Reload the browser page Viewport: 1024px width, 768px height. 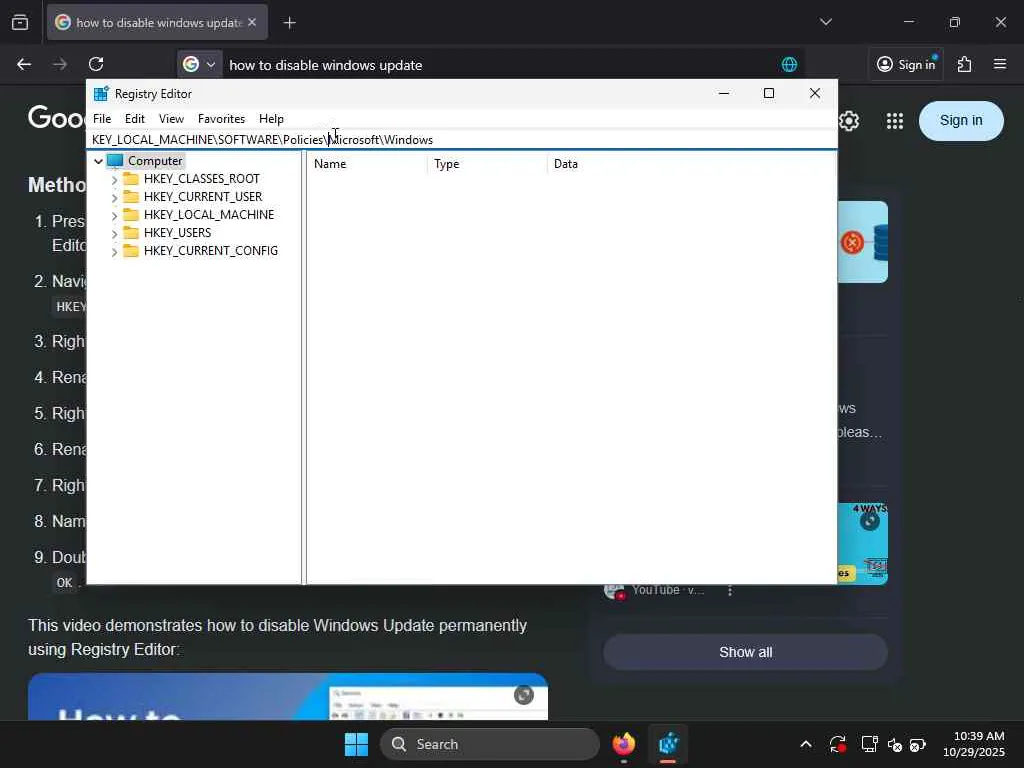pos(96,64)
